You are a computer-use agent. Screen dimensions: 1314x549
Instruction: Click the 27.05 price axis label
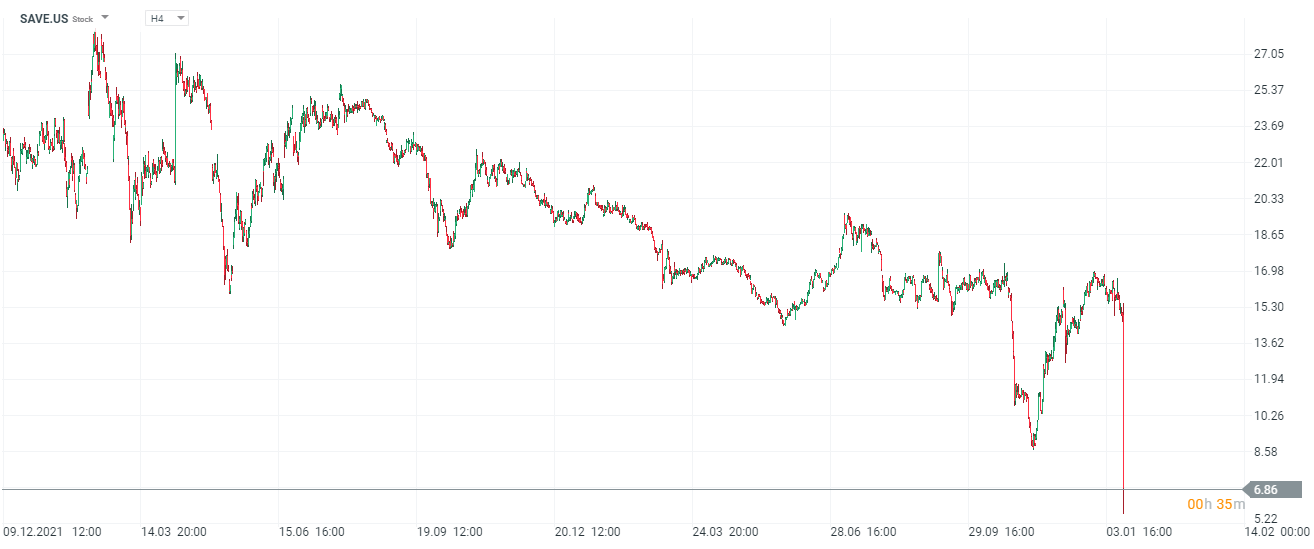pyautogui.click(x=1268, y=54)
